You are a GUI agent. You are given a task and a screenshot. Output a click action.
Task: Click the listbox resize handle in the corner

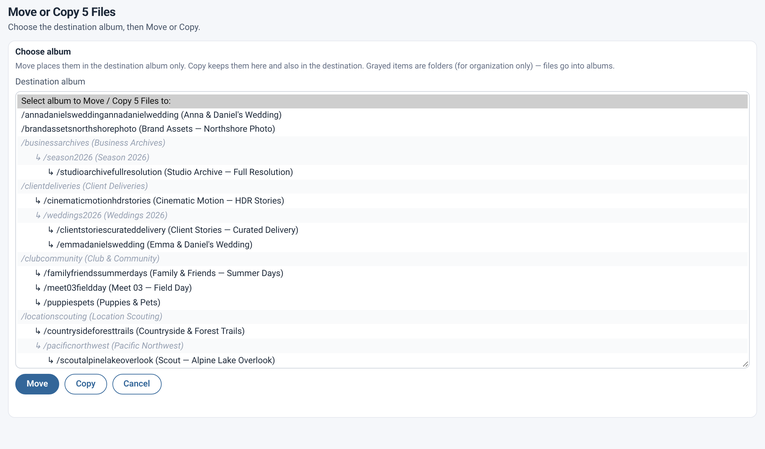(745, 364)
